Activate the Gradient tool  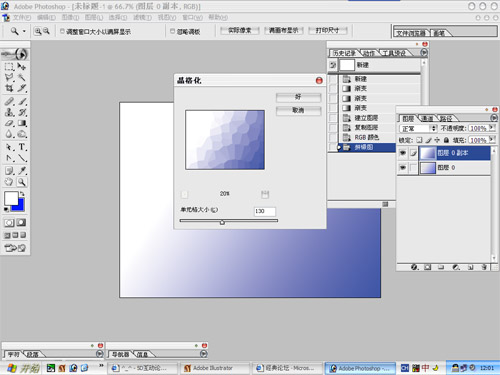coord(22,123)
